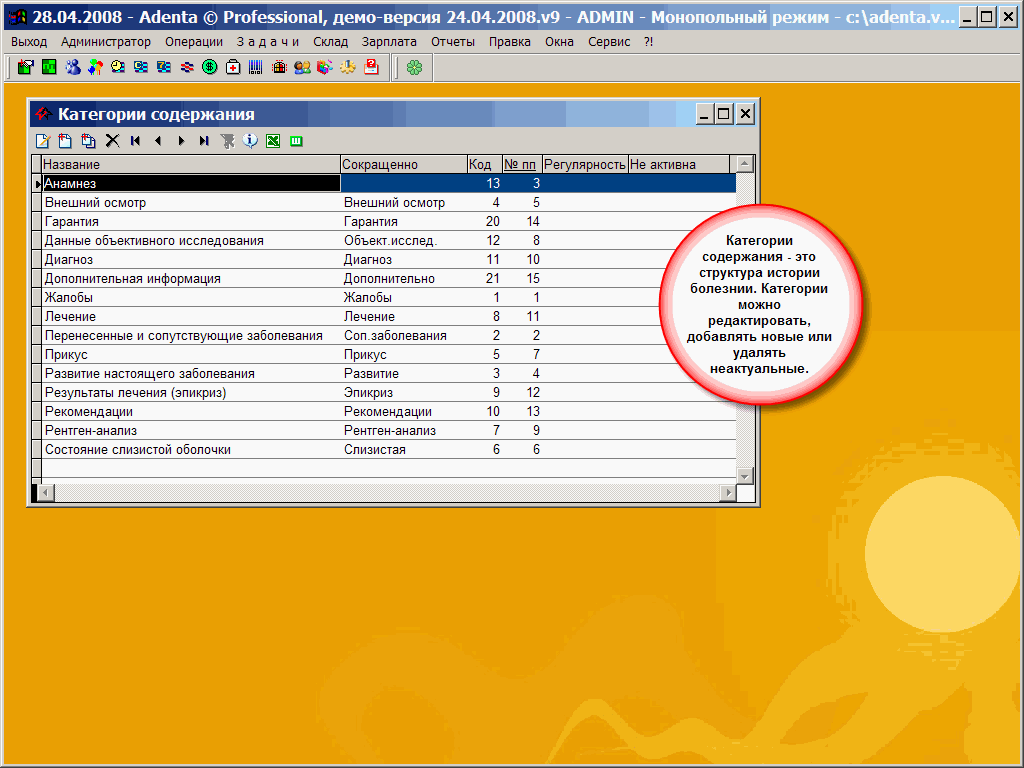This screenshot has height=768, width=1024.
Task: Click the filter funnel icon
Action: click(x=228, y=141)
